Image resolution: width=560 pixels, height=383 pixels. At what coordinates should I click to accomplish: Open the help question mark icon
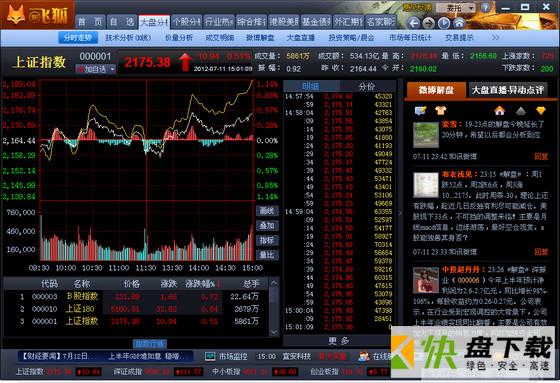click(x=485, y=8)
